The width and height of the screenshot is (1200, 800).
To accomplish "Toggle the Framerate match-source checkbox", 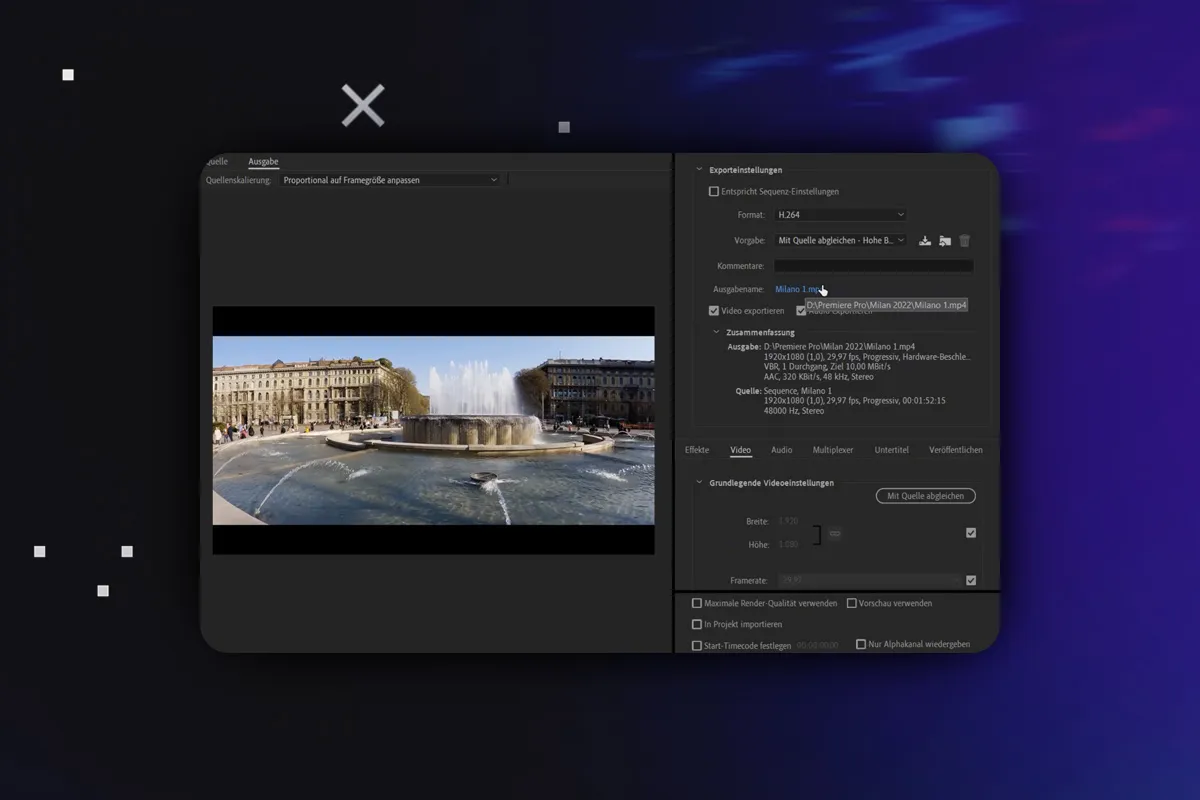I will point(971,580).
